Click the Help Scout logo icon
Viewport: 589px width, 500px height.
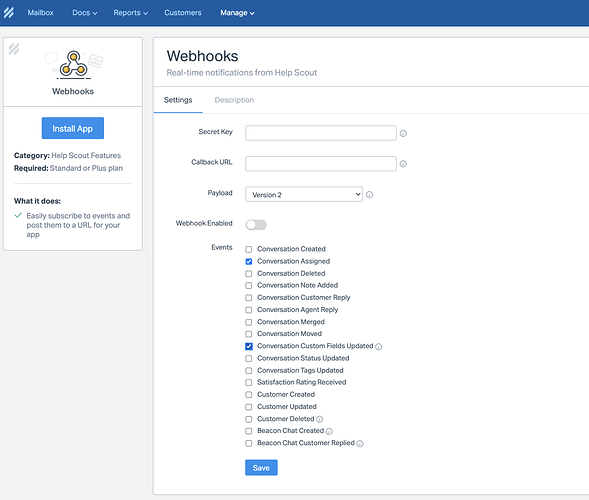coord(9,12)
